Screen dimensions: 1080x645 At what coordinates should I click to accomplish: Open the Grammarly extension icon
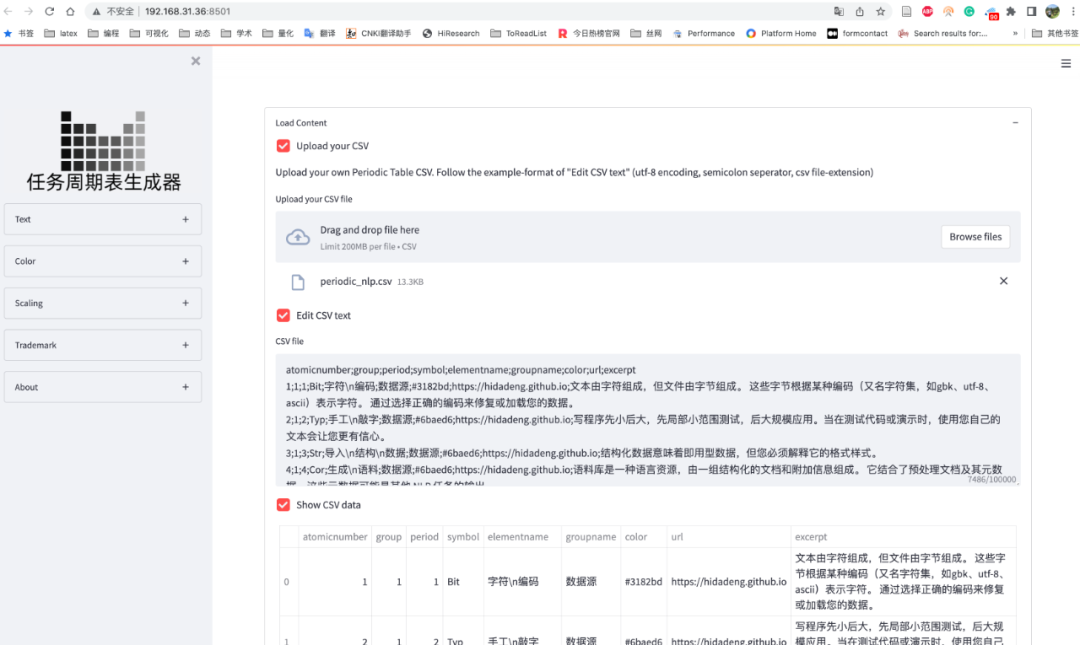(x=969, y=11)
